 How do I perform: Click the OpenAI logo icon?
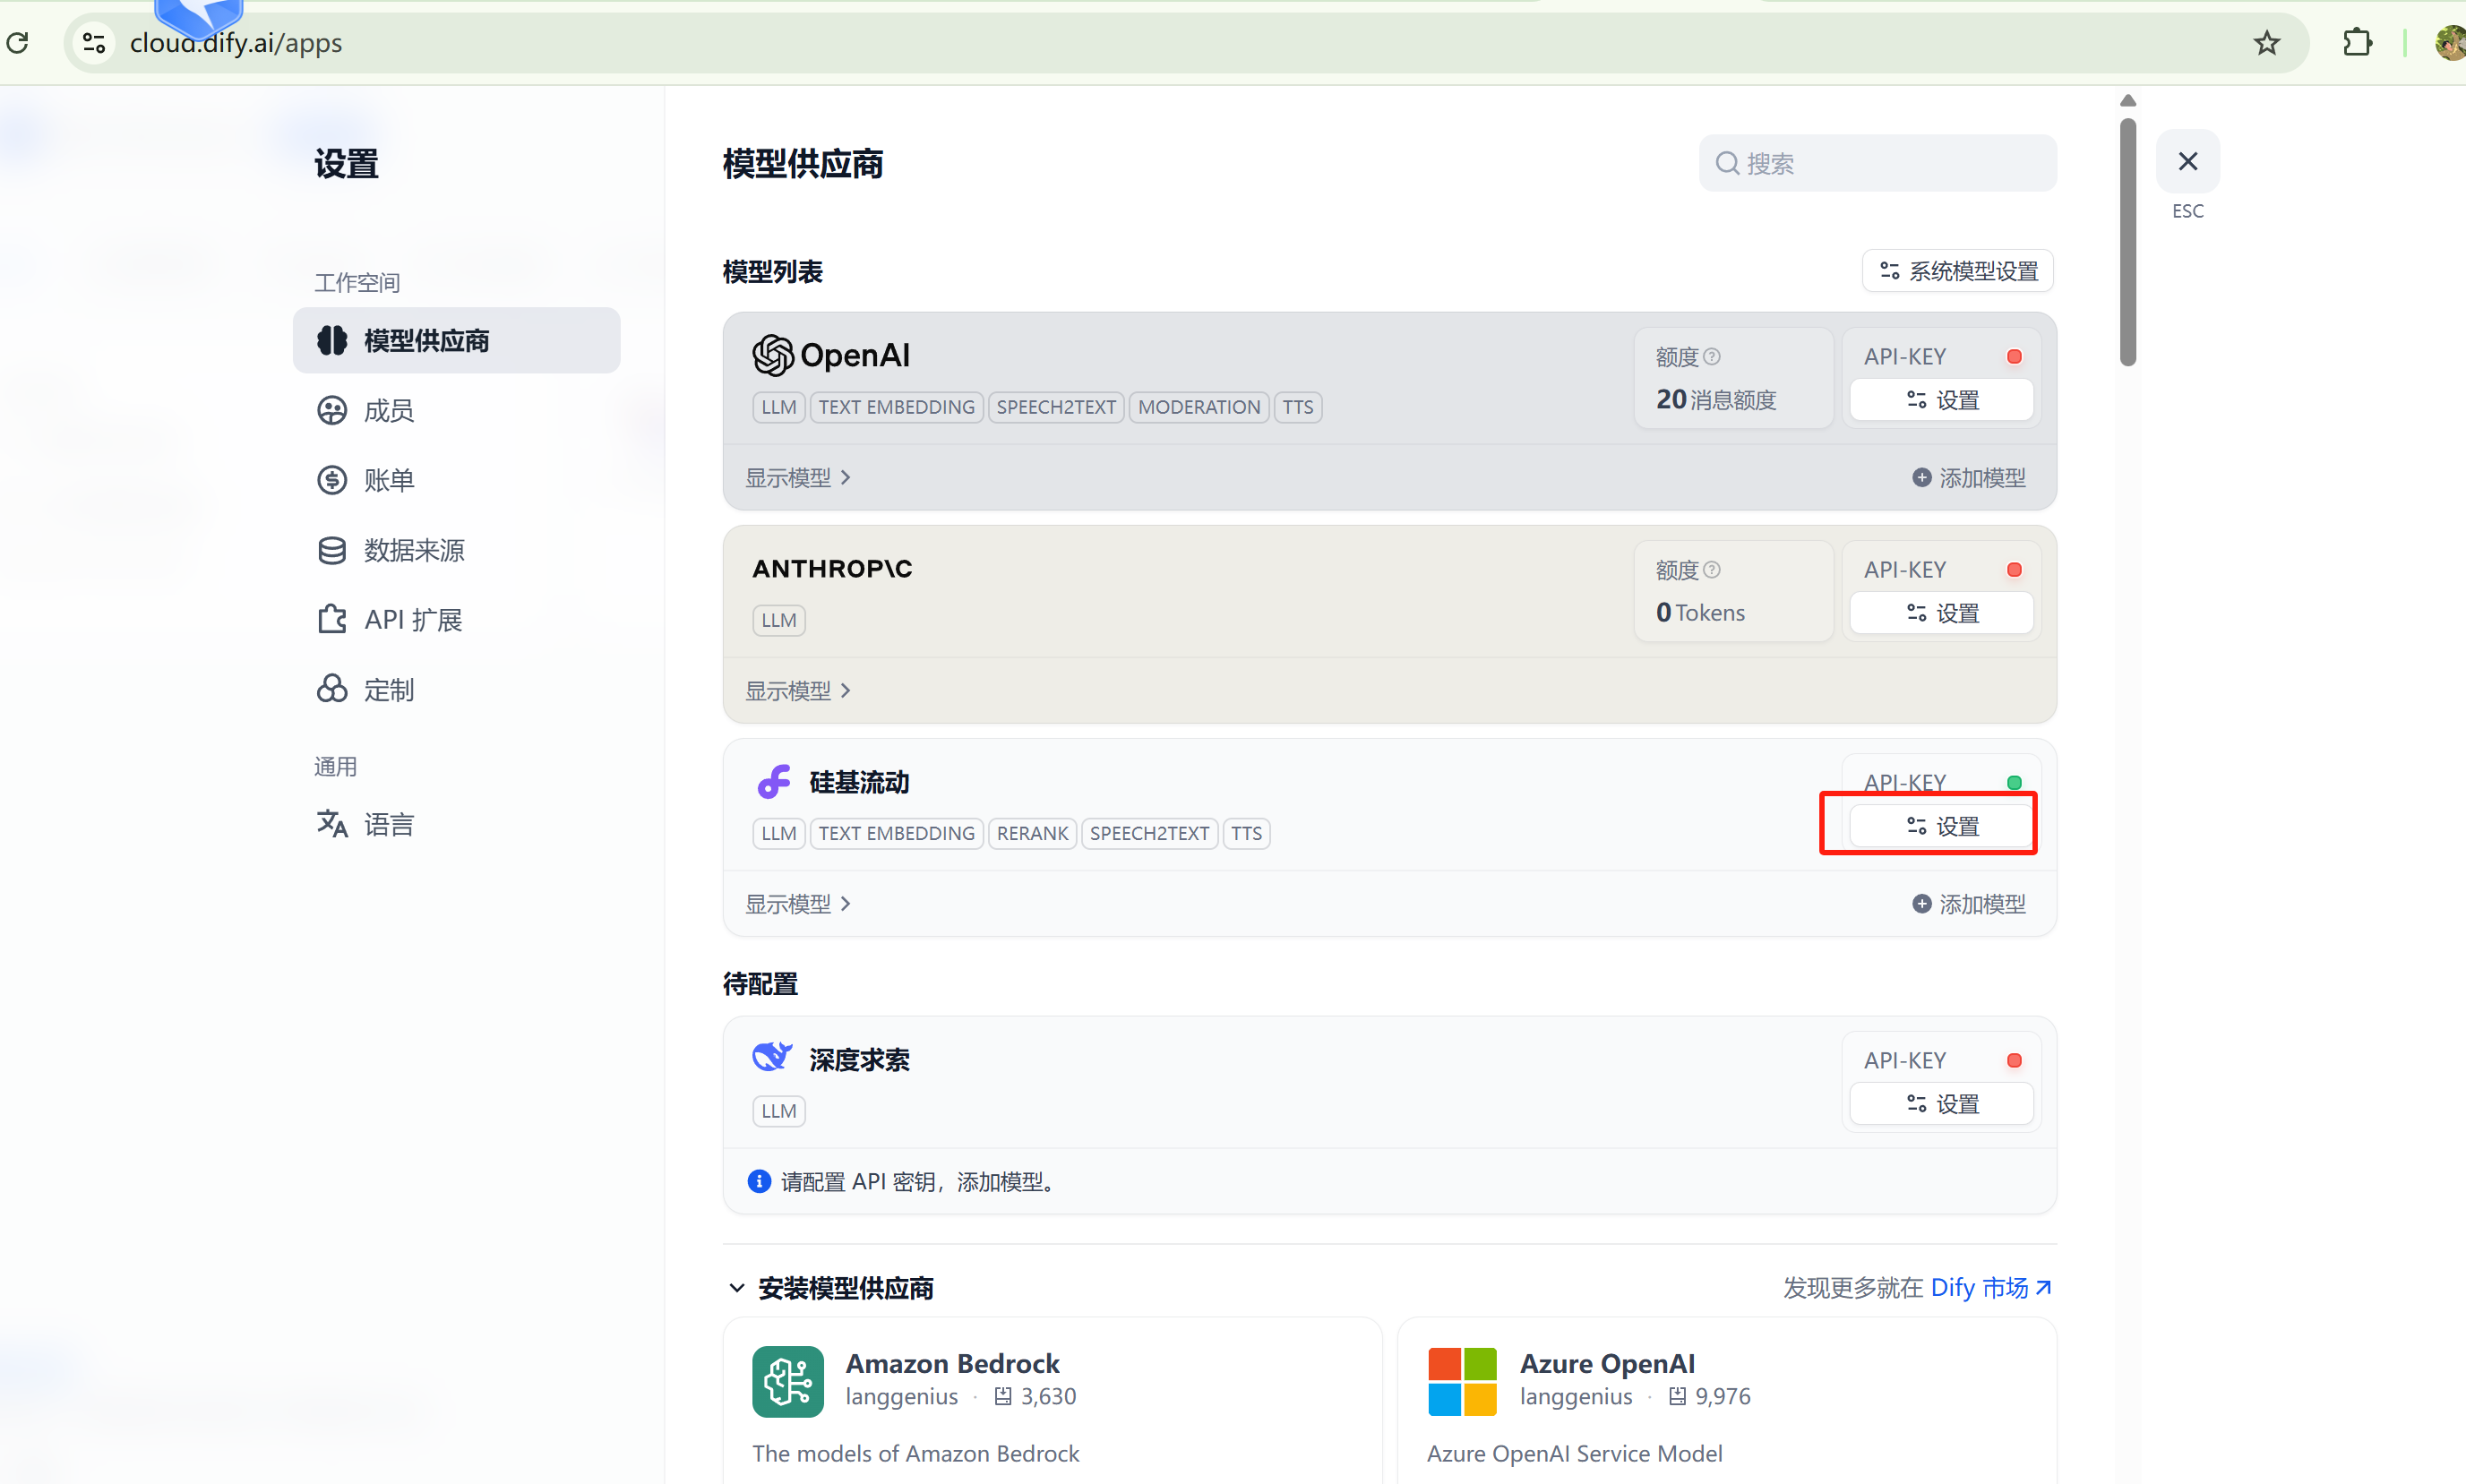click(773, 355)
